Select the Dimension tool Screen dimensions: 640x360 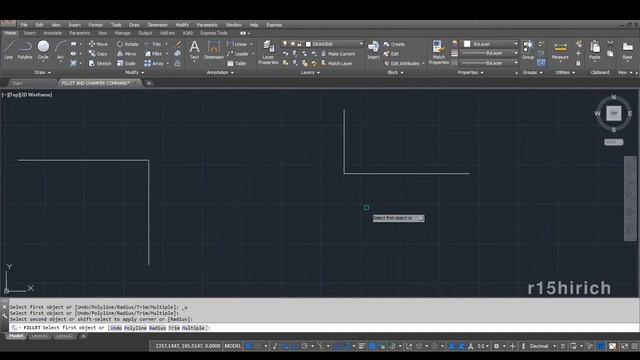213,50
